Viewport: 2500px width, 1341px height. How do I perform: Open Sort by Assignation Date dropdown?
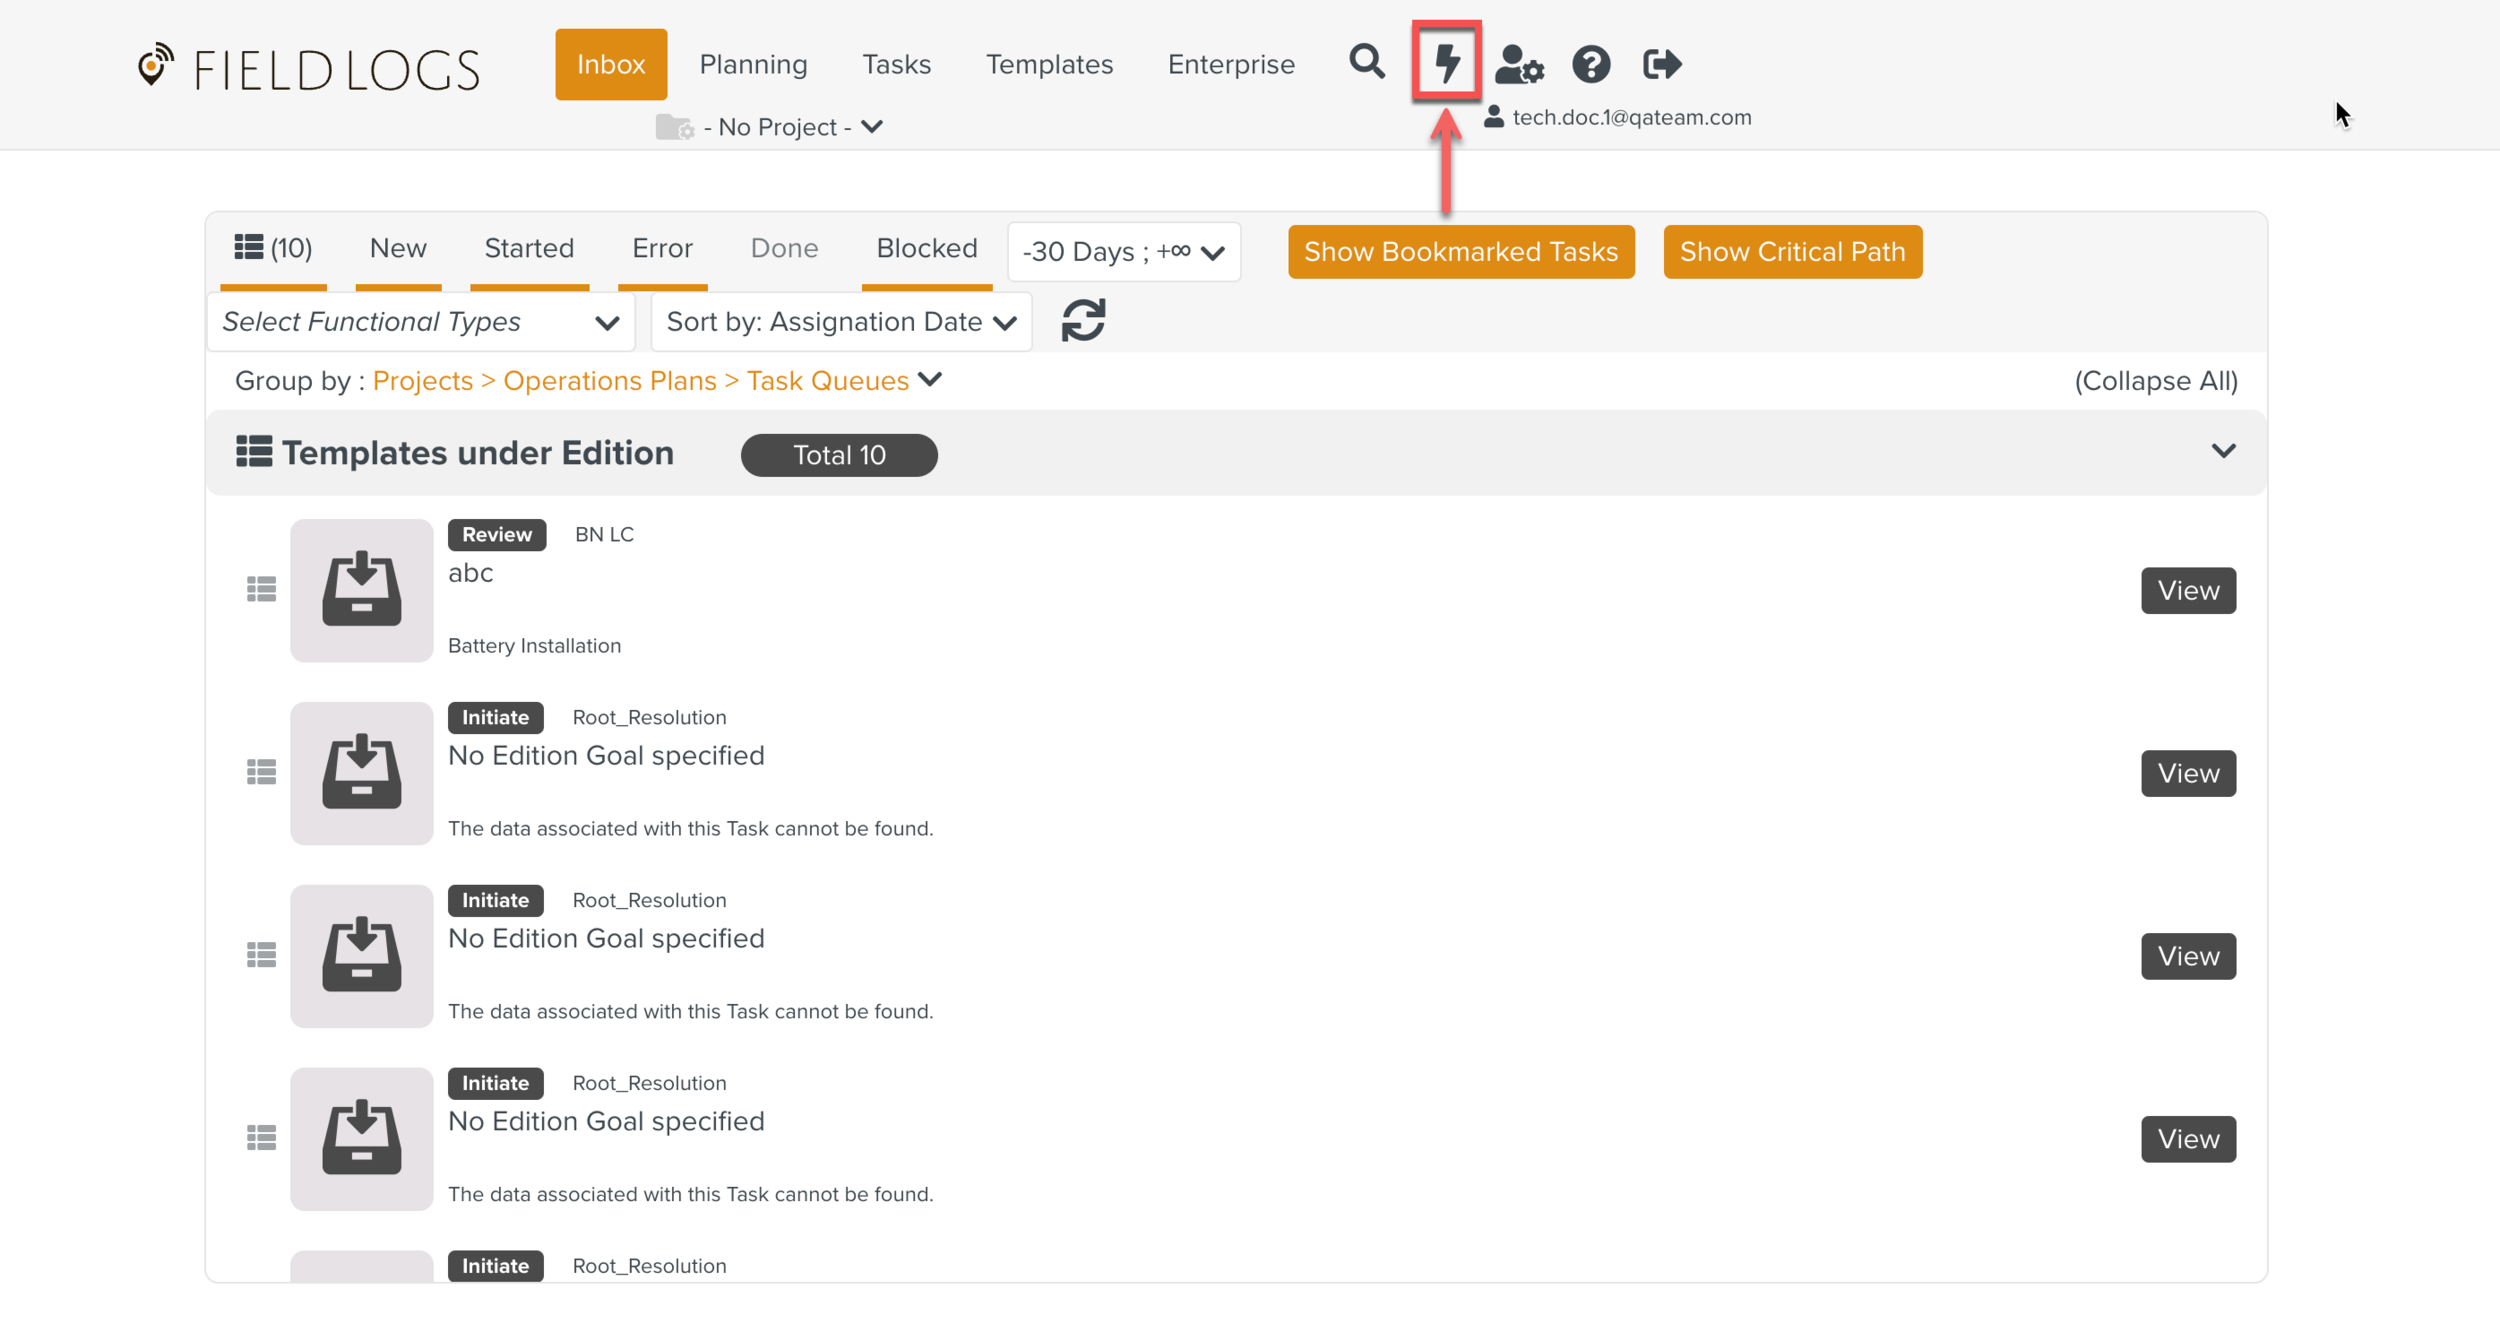[x=841, y=322]
